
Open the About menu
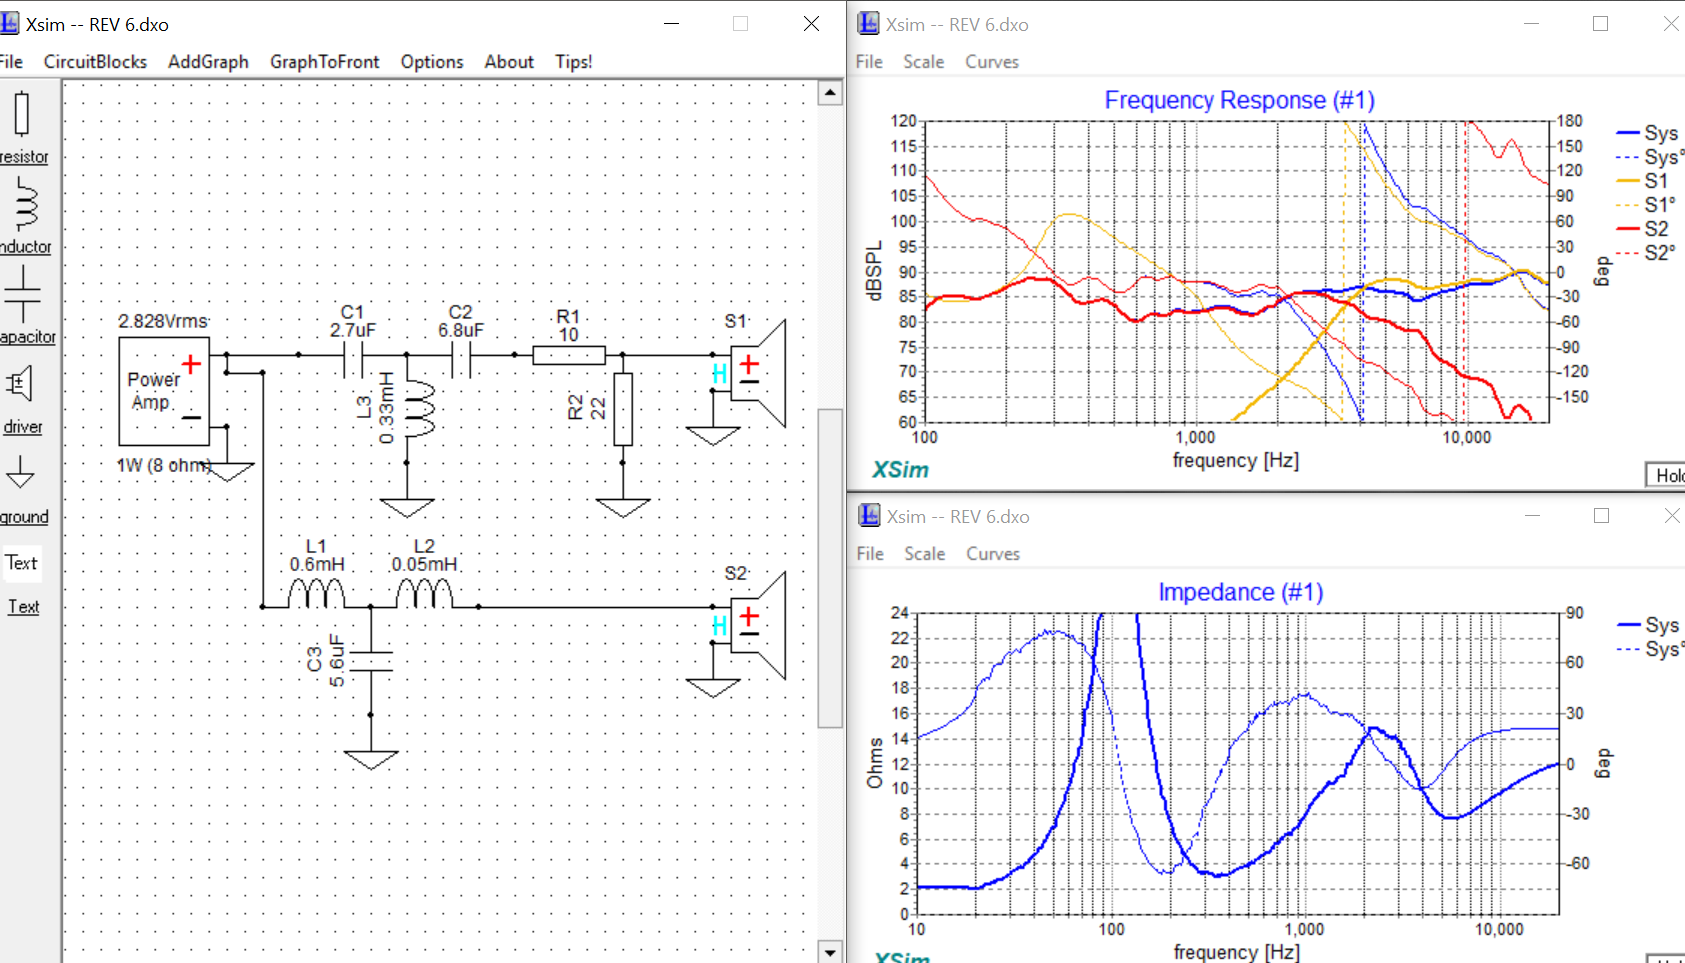click(509, 62)
